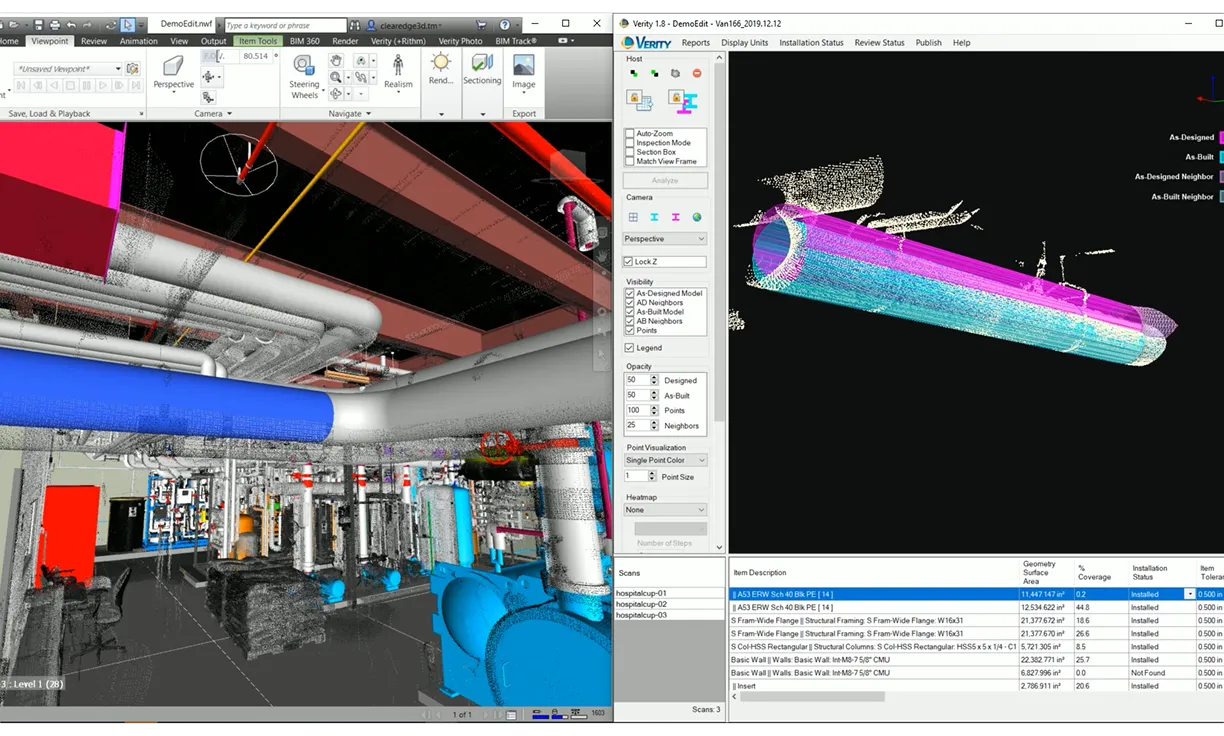Image resolution: width=1224 pixels, height=736 pixels.
Task: Enable the Match View Frame checkbox
Action: point(630,161)
